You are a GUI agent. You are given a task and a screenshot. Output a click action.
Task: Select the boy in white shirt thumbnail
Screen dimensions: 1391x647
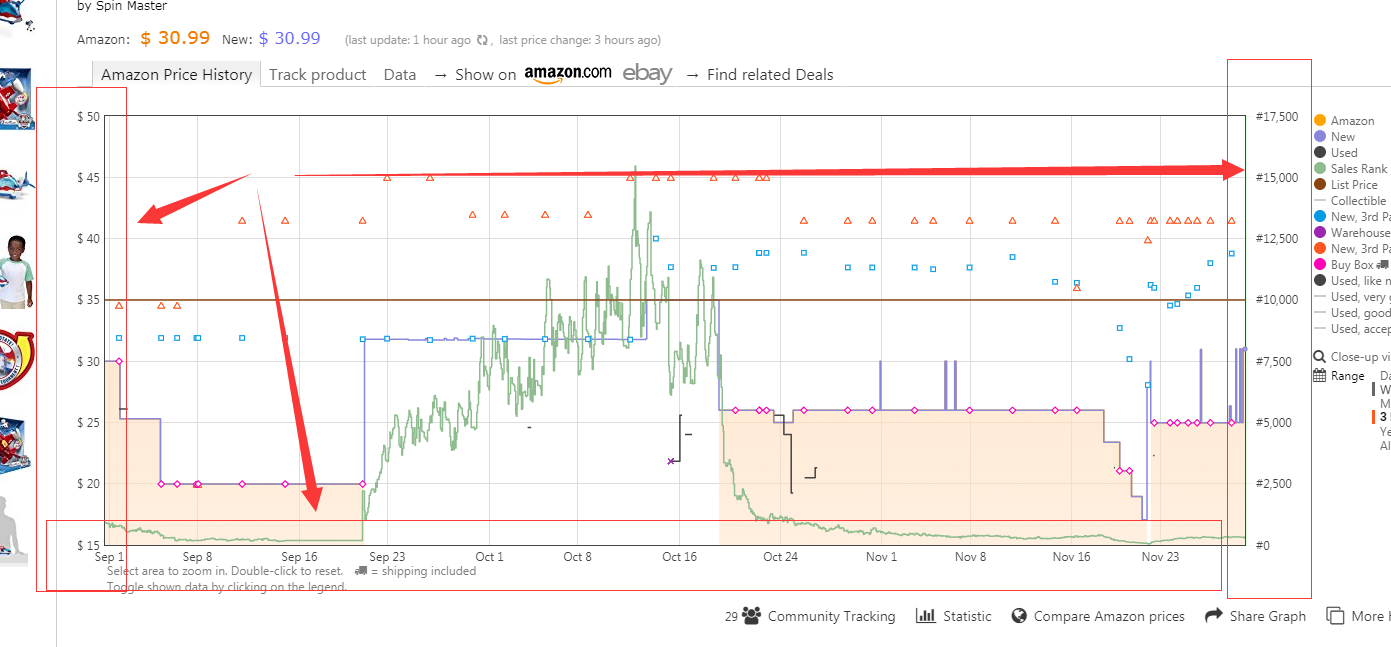[x=17, y=272]
